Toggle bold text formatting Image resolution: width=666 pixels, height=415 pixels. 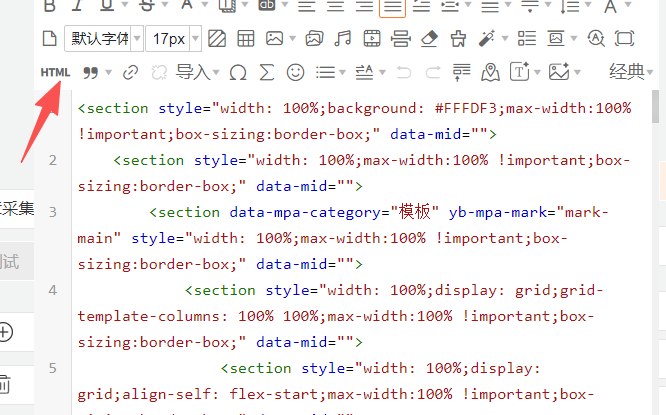[50, 6]
